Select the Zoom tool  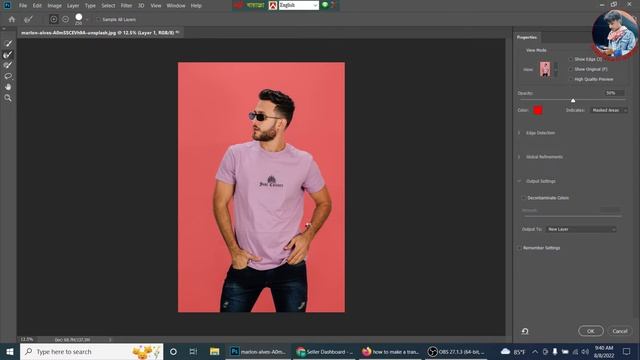[x=8, y=98]
